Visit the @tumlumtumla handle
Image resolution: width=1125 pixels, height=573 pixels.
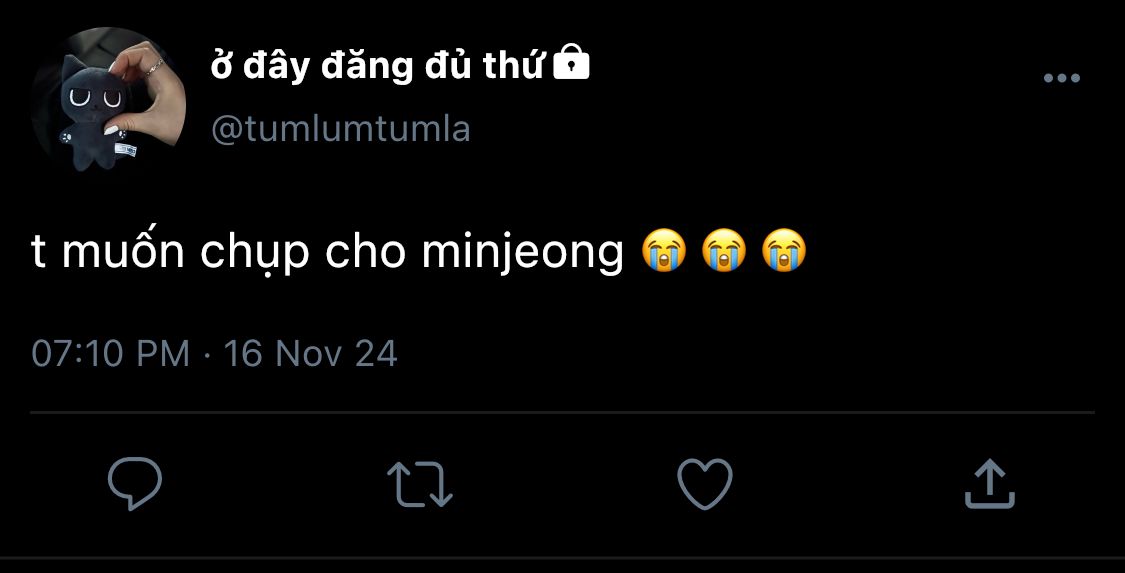pyautogui.click(x=340, y=129)
